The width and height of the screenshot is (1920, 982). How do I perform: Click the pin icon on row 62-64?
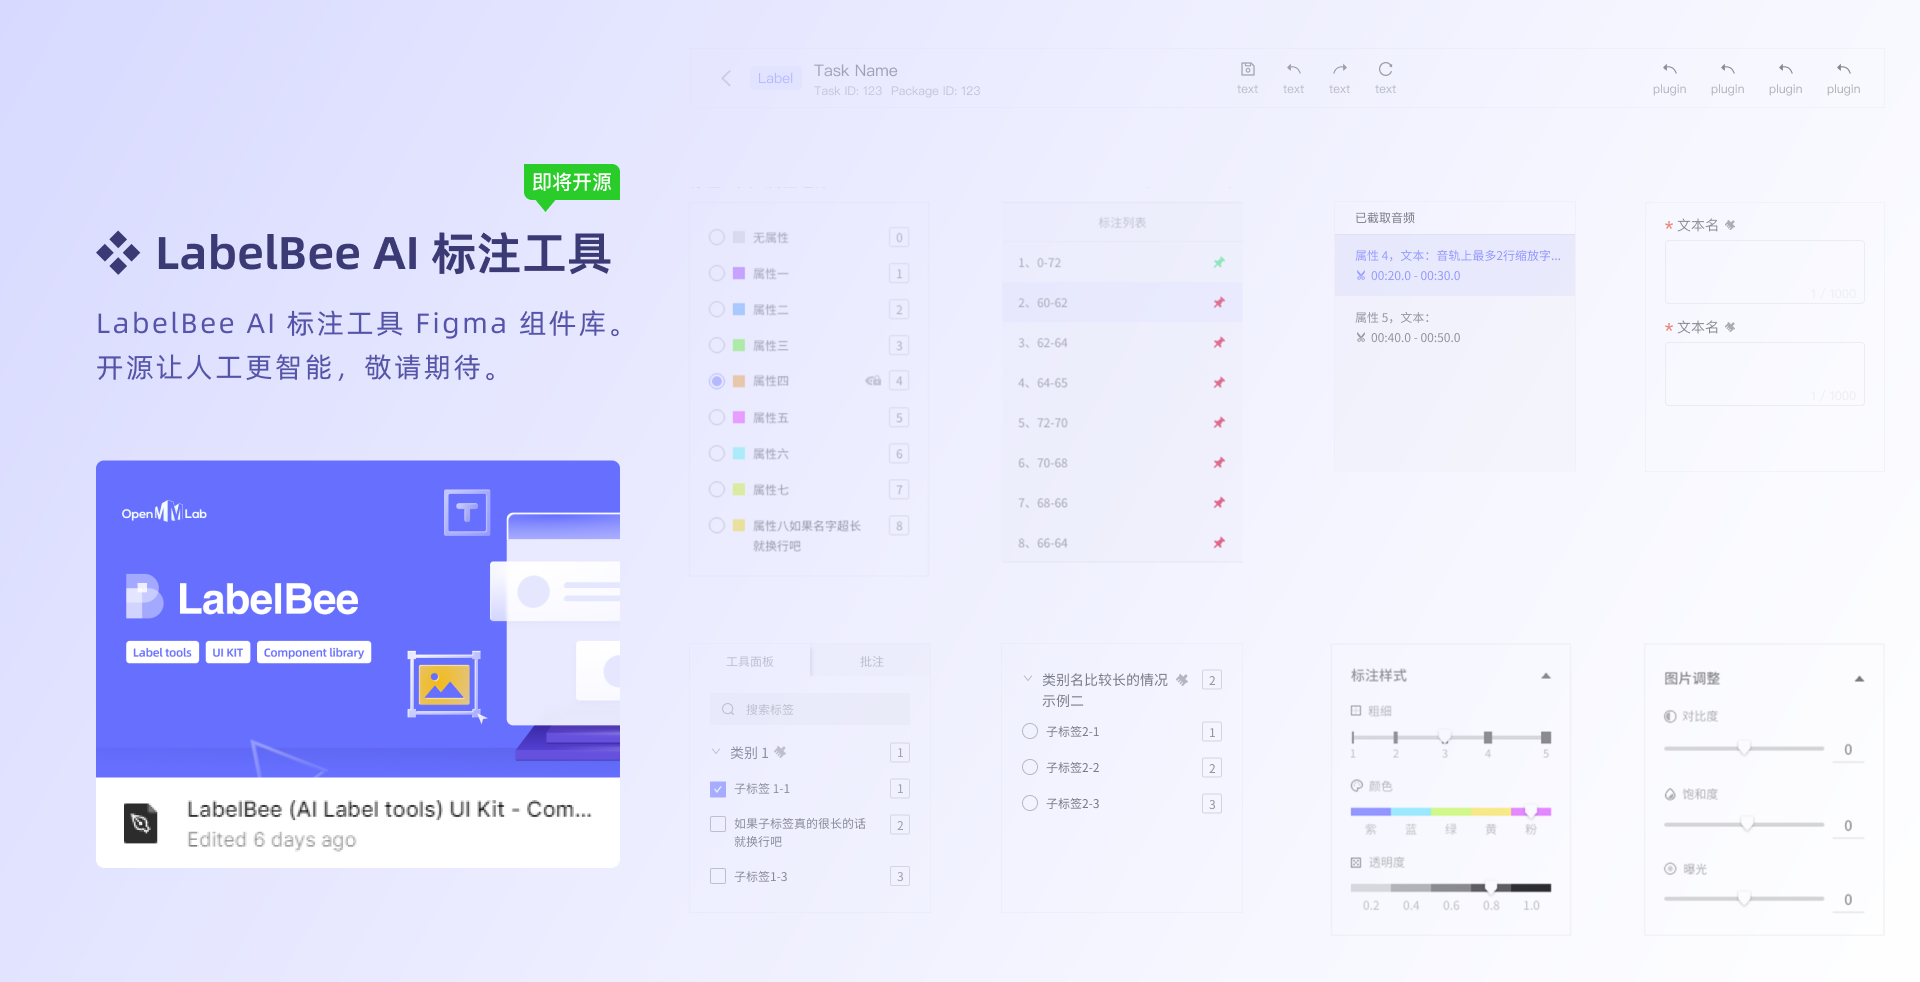[x=1219, y=342]
